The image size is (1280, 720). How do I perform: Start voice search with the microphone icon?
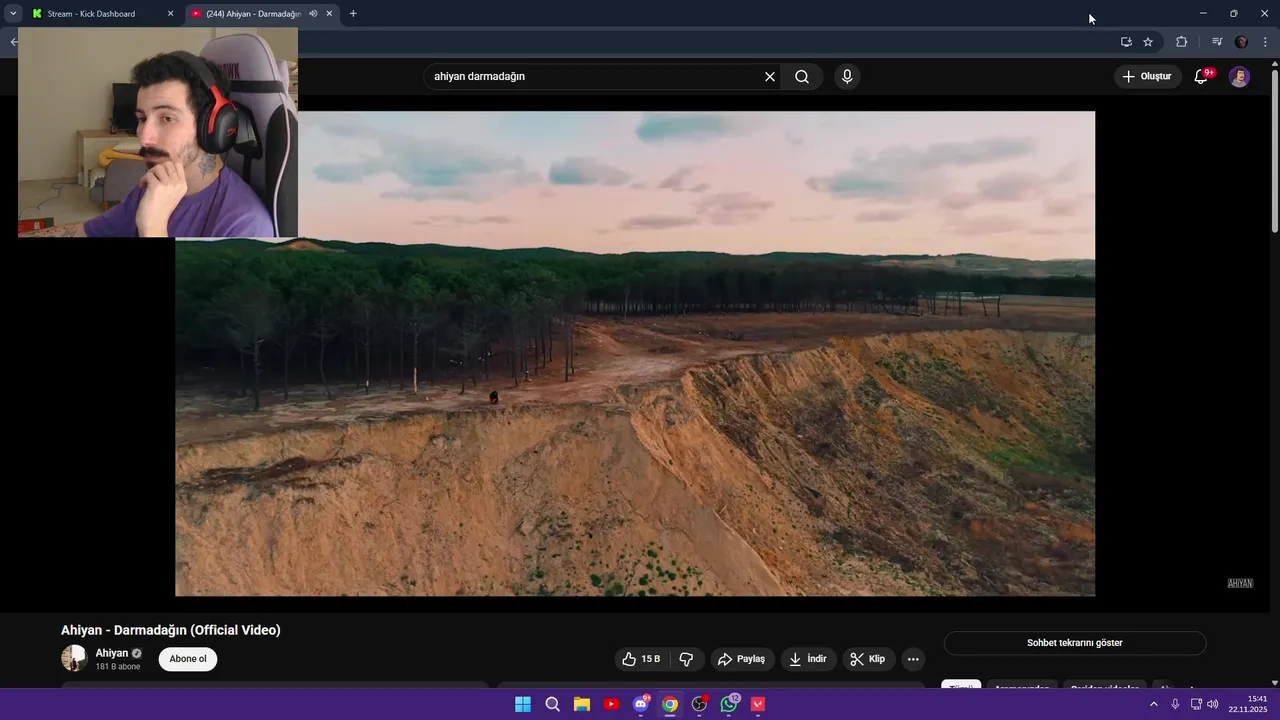[847, 77]
